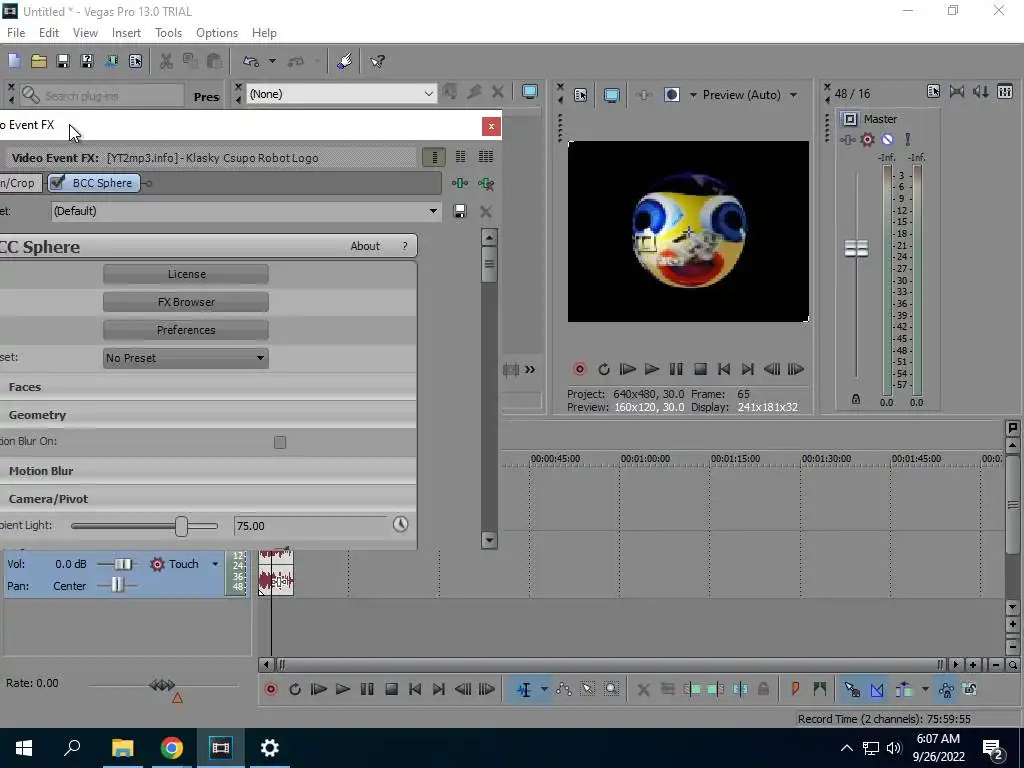The image size is (1024, 768).
Task: Open the File menu
Action: click(16, 33)
